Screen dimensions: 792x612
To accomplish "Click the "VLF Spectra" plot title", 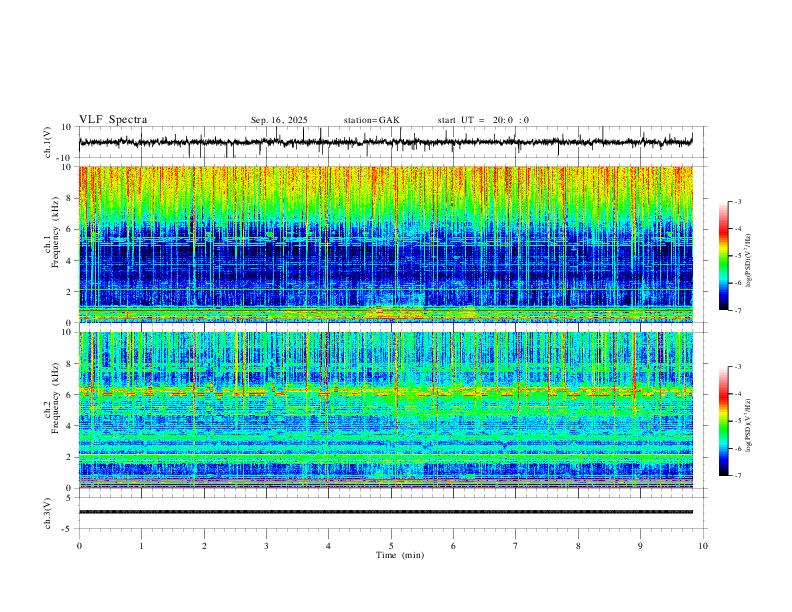I will [x=113, y=120].
